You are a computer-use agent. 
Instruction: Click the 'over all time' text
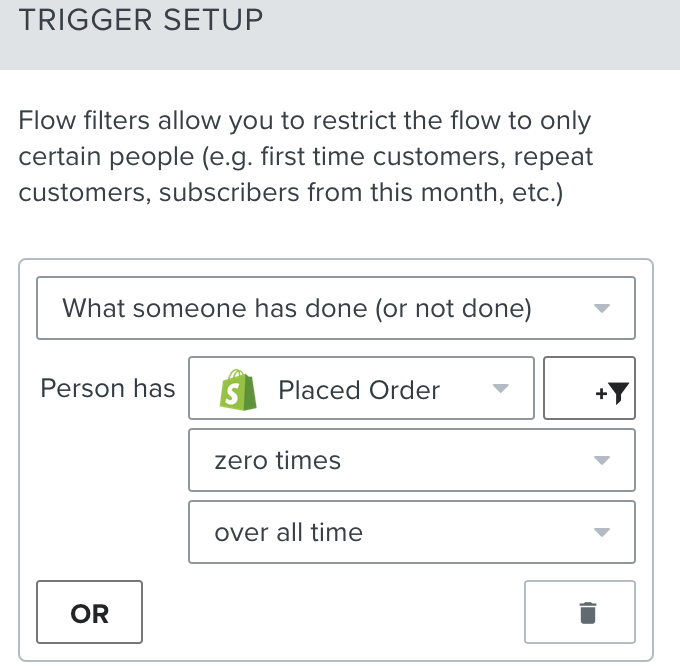288,533
